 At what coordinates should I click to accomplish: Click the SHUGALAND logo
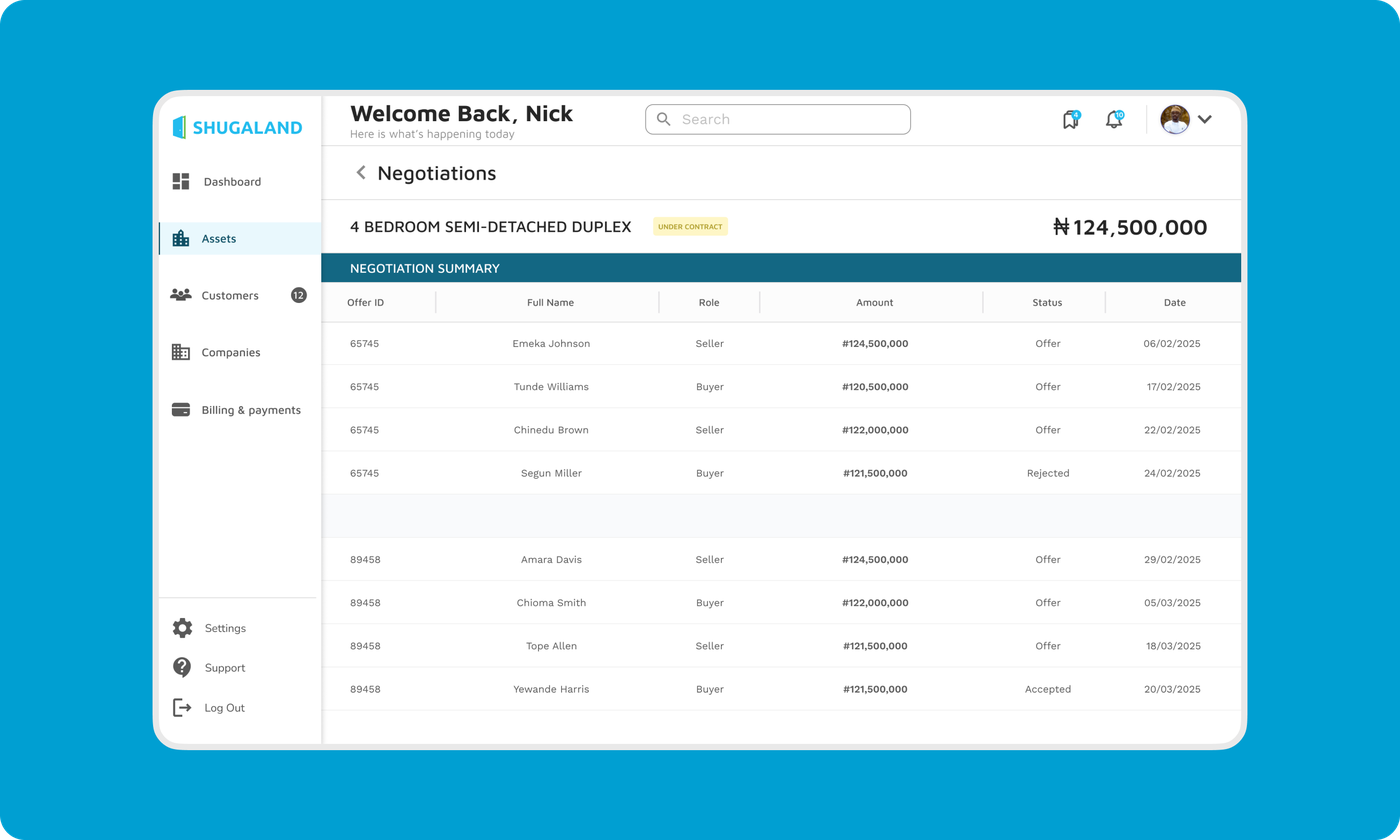[237, 127]
